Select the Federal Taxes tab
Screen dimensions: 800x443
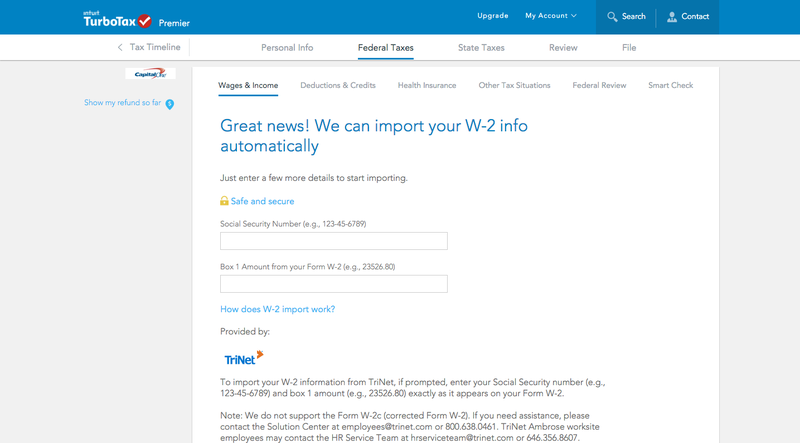[386, 47]
